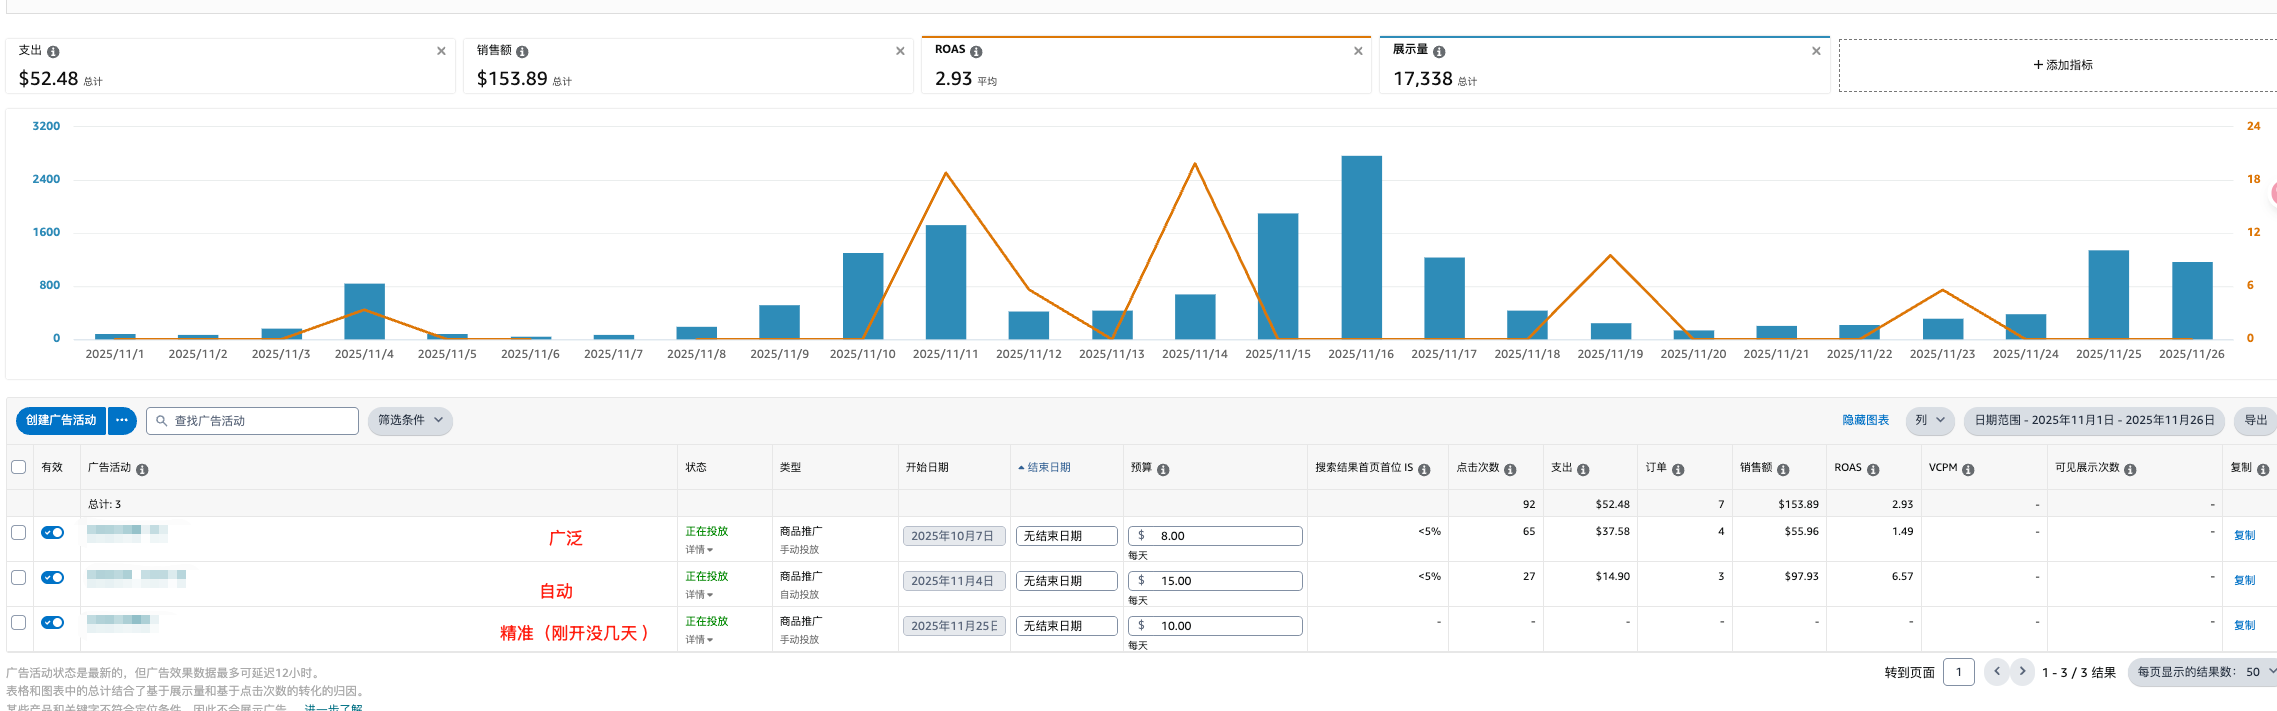The width and height of the screenshot is (2277, 711).
Task: Go to next page arrow in pagination
Action: (x=2022, y=672)
